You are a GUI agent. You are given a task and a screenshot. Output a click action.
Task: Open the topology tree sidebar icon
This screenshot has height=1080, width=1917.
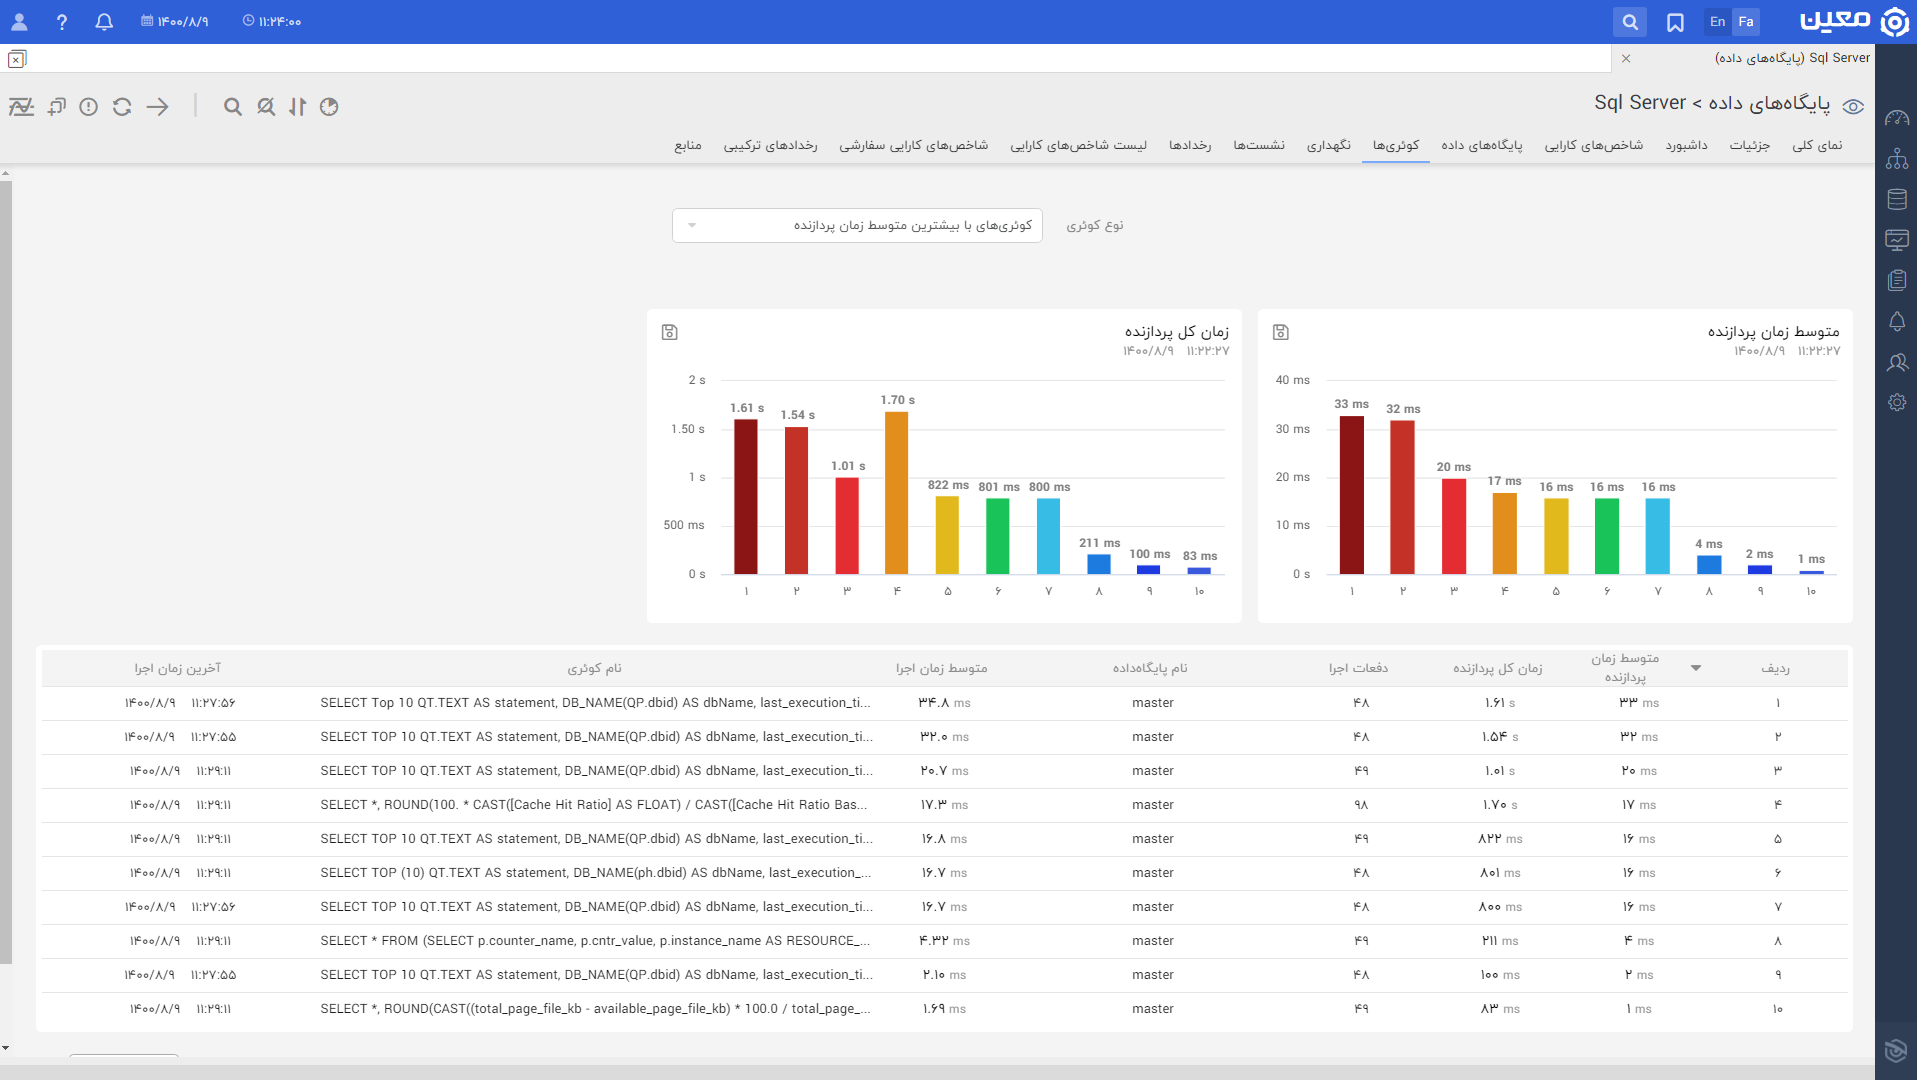click(1897, 159)
